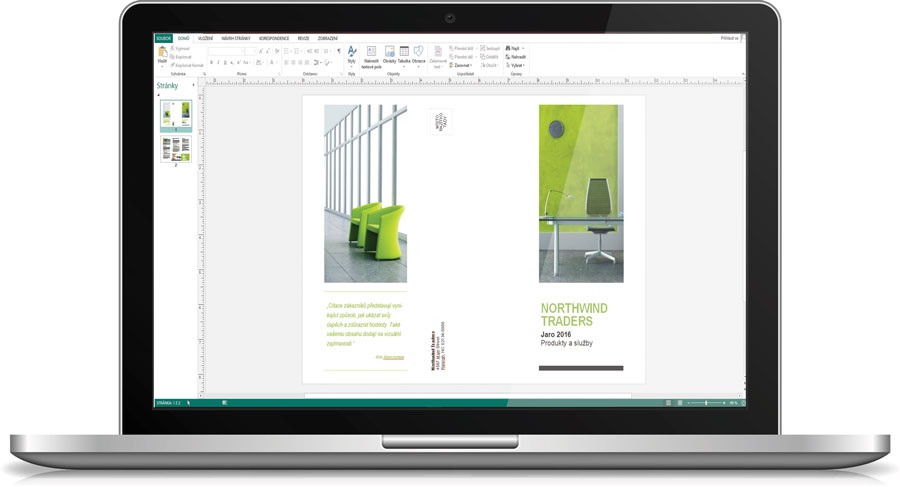
Task: Click the STRÁNKA 1 z 2 status indicator
Action: tap(168, 403)
